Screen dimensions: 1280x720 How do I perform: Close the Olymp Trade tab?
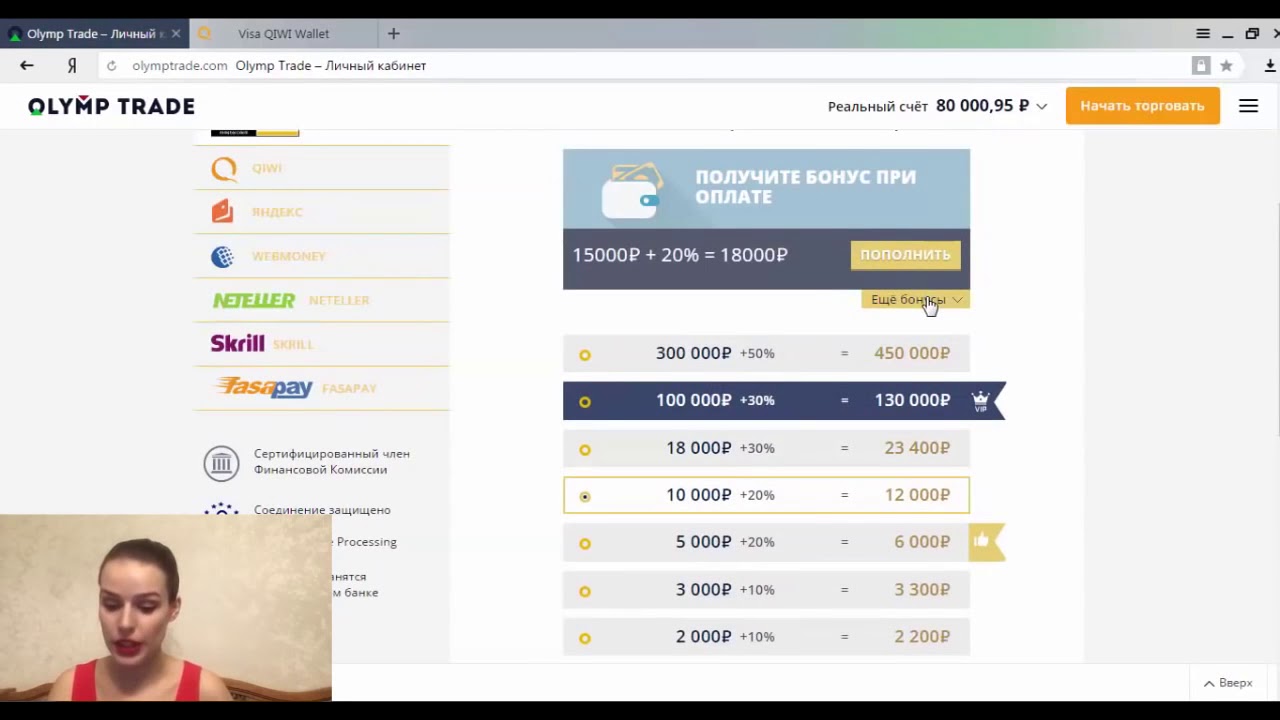(176, 34)
